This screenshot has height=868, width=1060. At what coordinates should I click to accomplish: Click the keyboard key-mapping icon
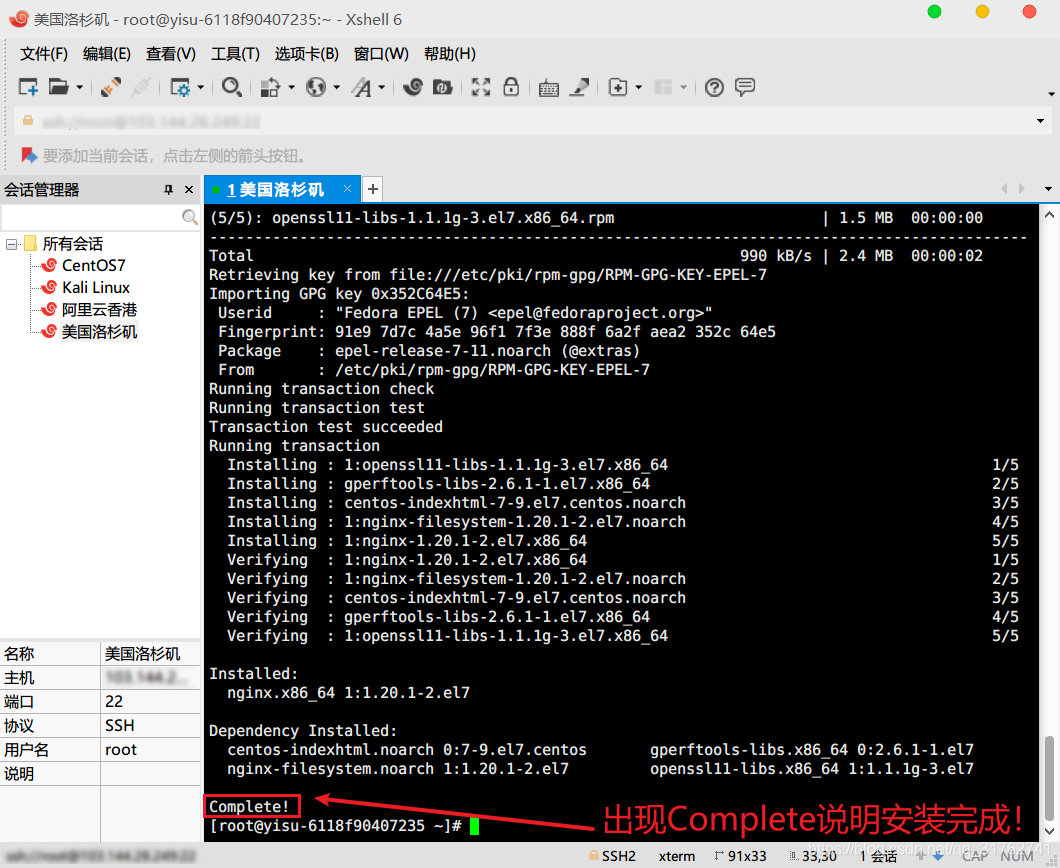pyautogui.click(x=548, y=88)
